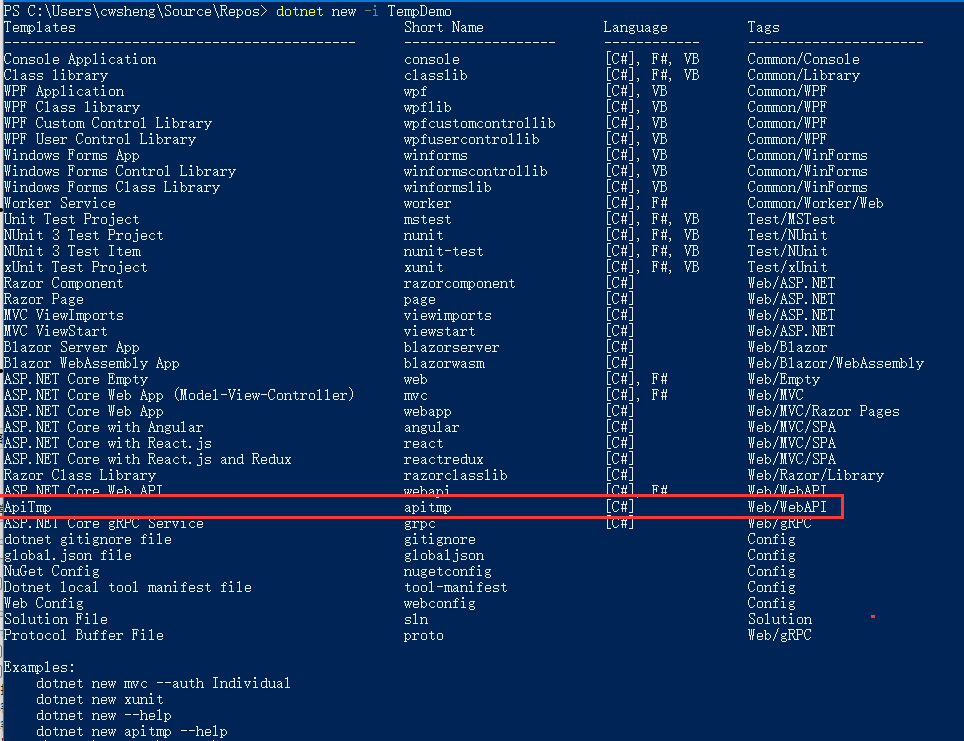Screen dimensions: 964x741
Task: Click the 'Worker Service' template name
Action: (60, 203)
